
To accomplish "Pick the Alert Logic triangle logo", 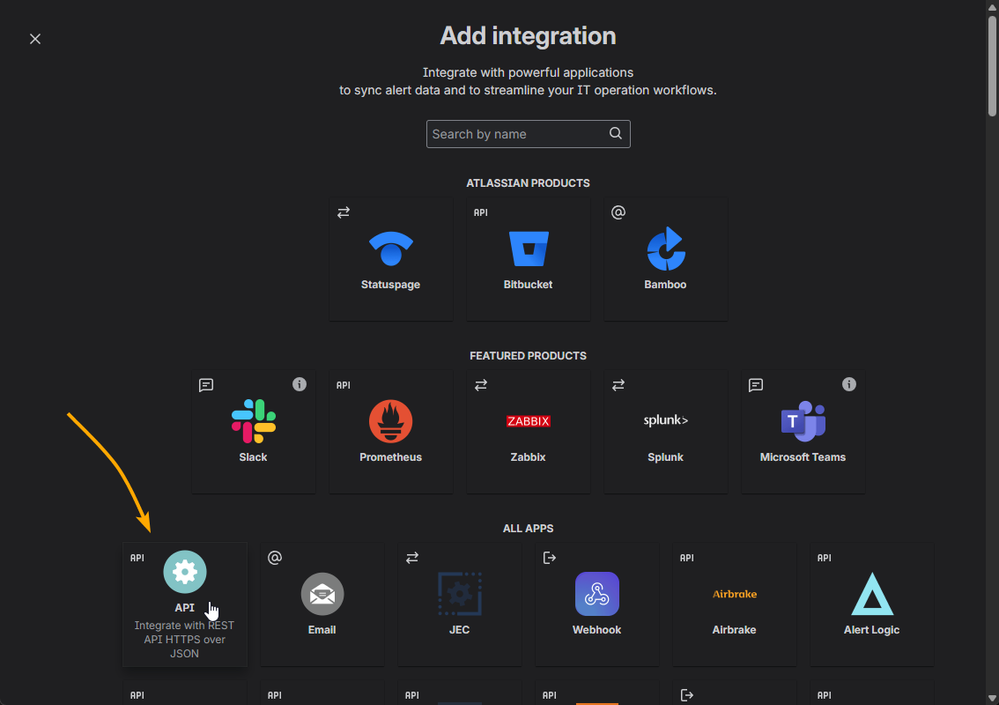I will [x=872, y=594].
